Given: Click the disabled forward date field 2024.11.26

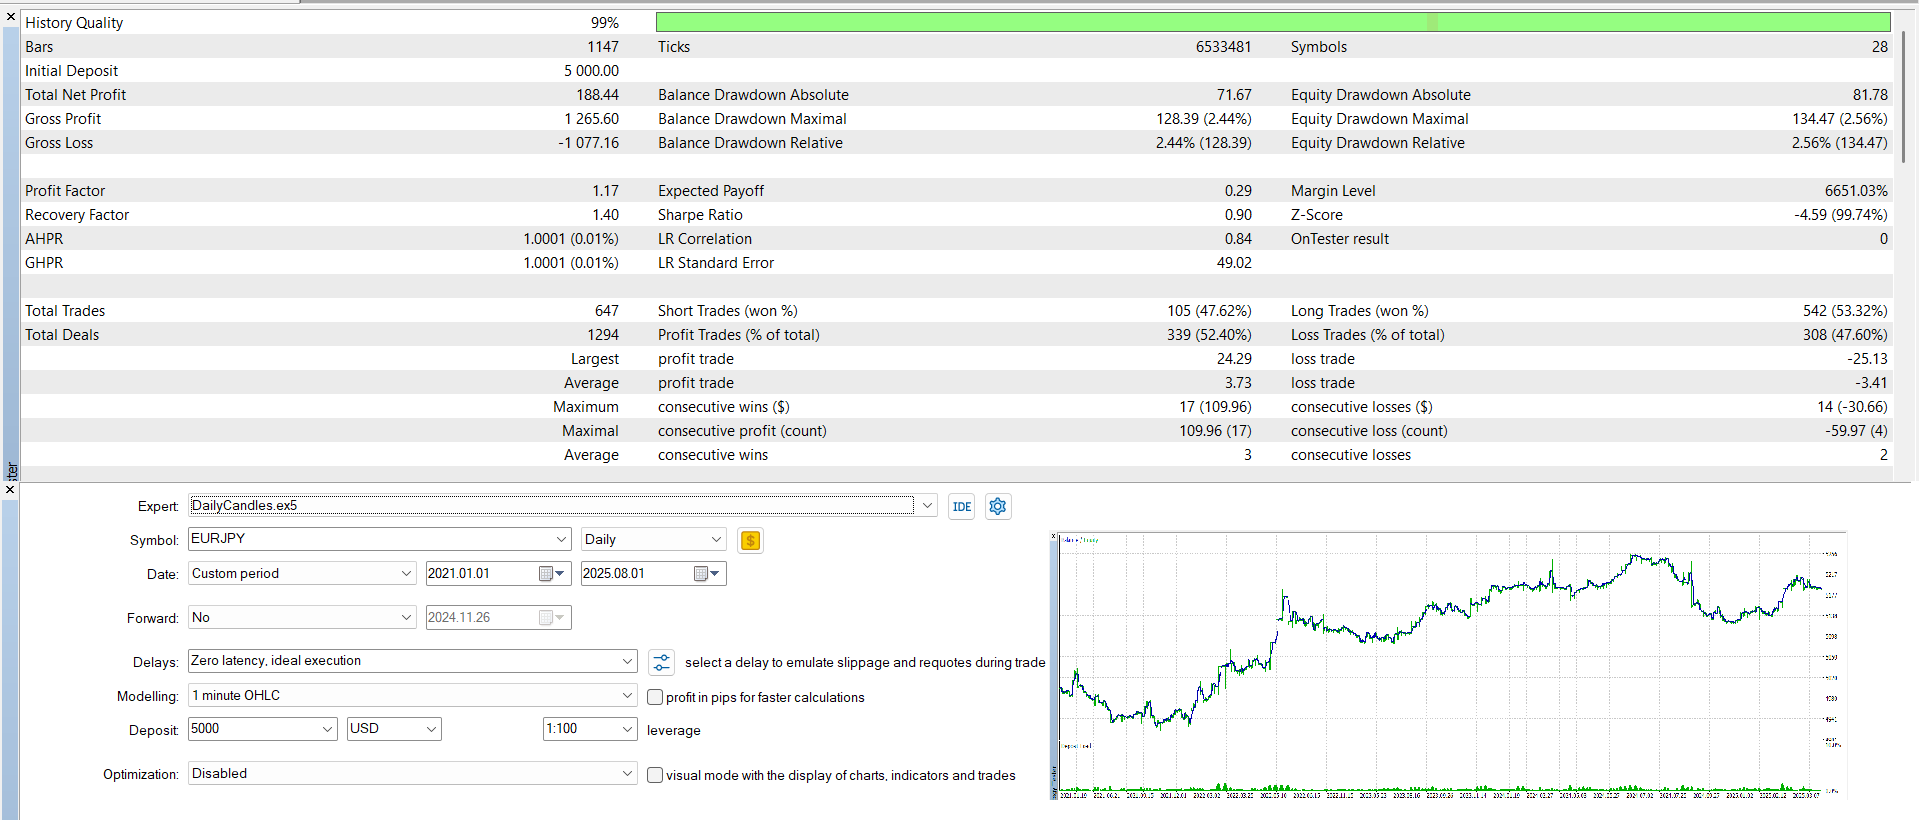Looking at the screenshot, I should [x=498, y=618].
